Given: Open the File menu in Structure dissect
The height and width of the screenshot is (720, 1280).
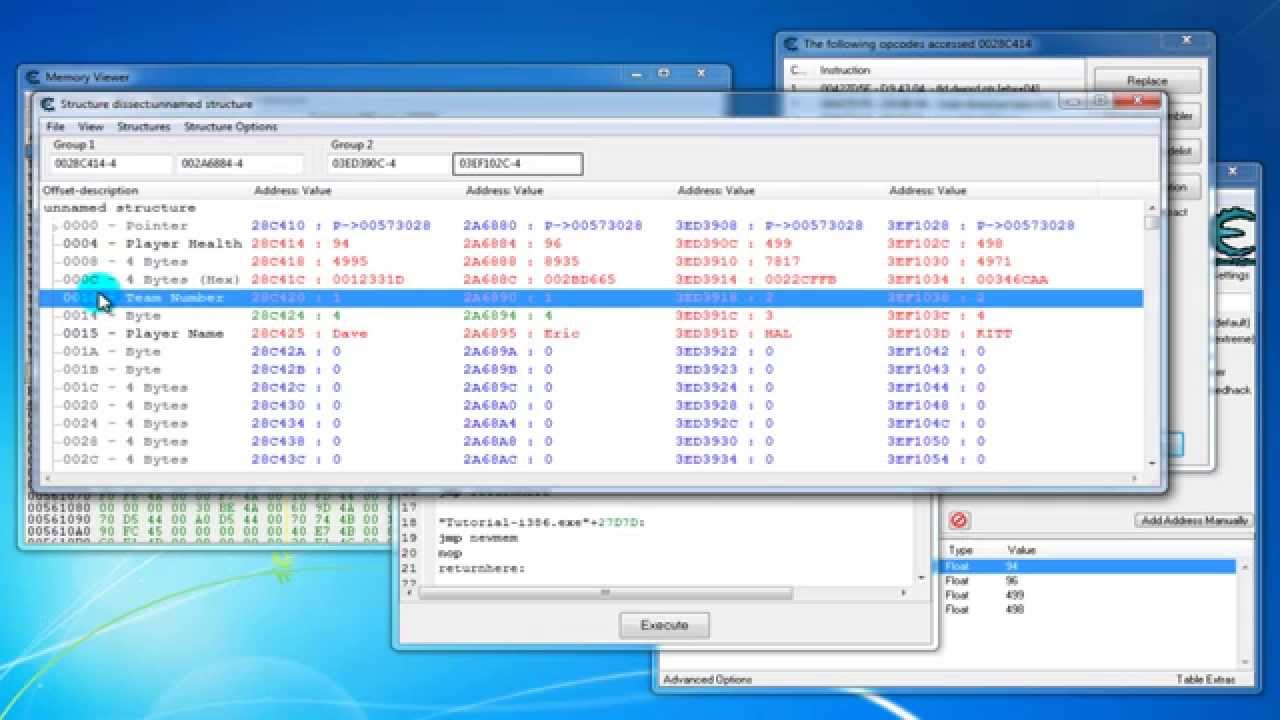Looking at the screenshot, I should pyautogui.click(x=55, y=127).
